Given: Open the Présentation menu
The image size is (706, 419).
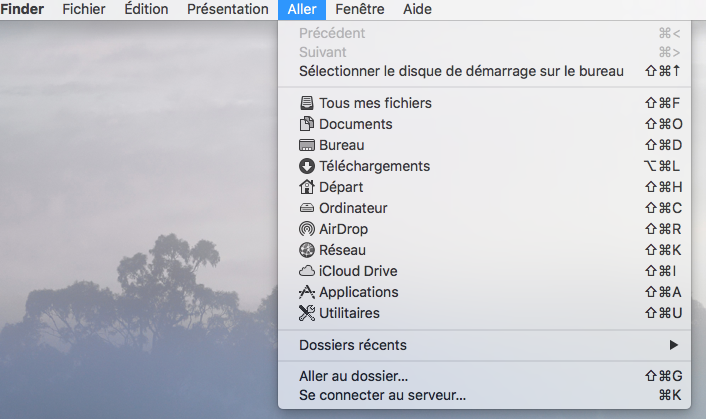Looking at the screenshot, I should pos(228,9).
